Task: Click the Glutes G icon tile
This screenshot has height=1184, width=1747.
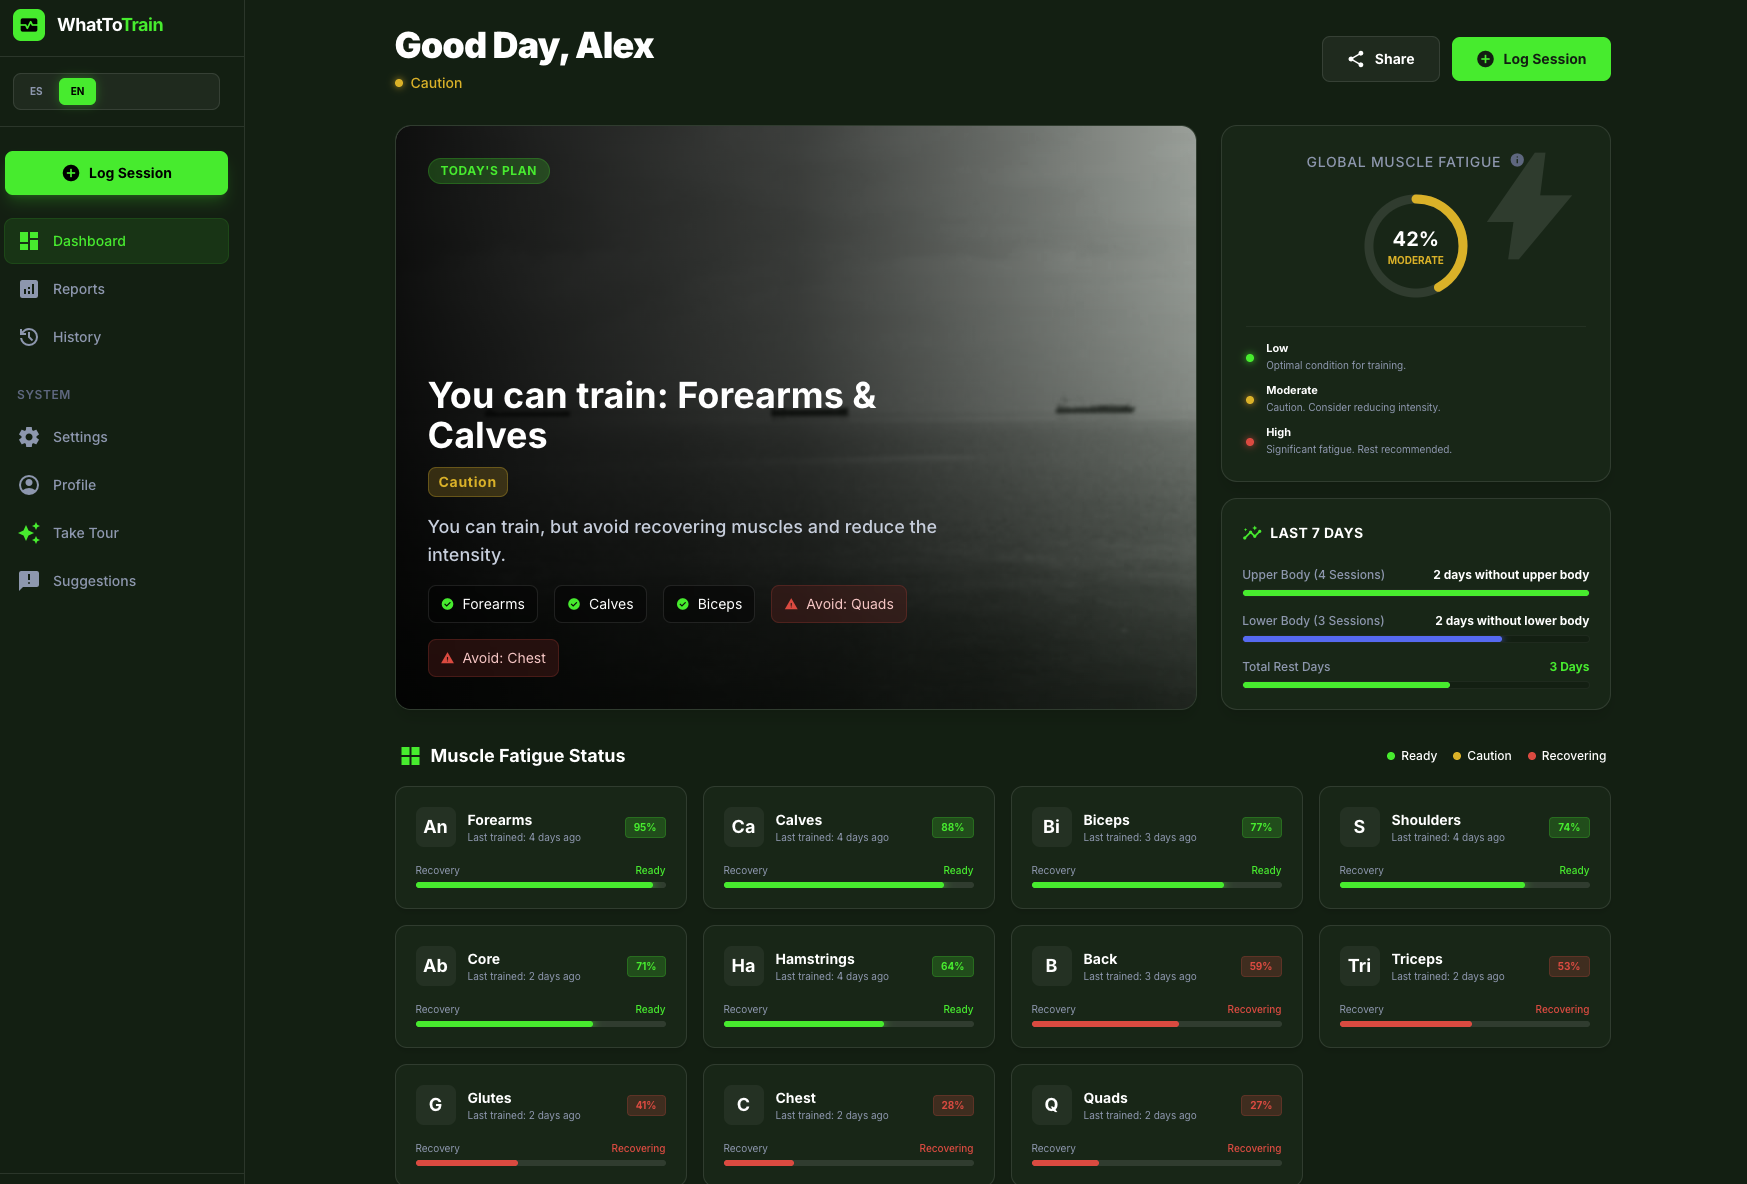Action: tap(435, 1105)
